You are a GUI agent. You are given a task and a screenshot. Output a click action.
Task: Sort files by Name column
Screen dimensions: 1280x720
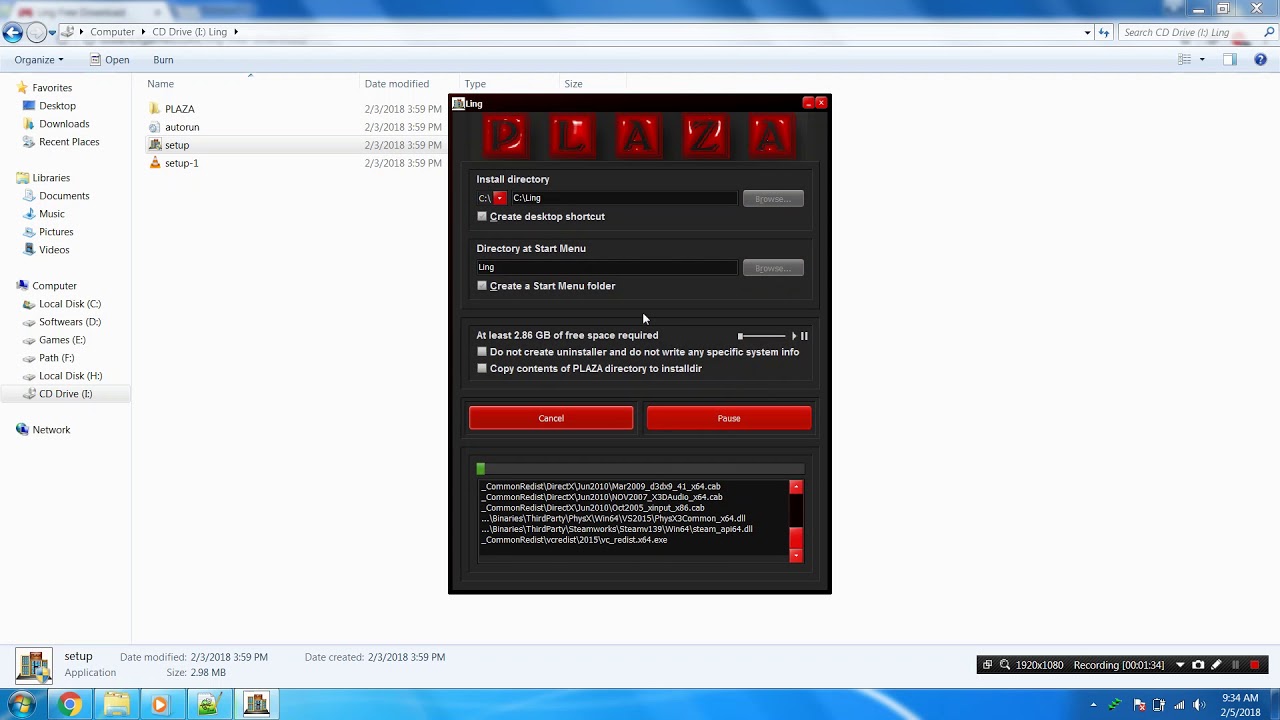(160, 84)
